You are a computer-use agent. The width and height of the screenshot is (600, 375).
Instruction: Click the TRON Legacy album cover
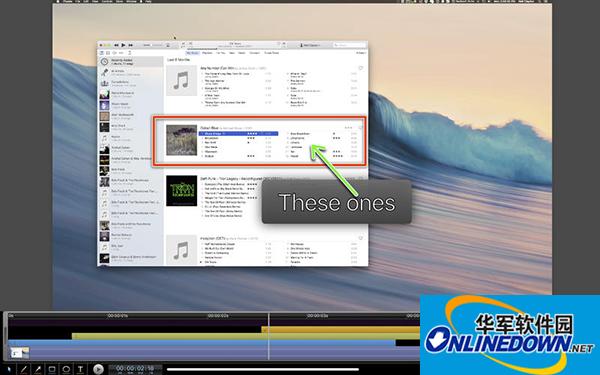181,191
